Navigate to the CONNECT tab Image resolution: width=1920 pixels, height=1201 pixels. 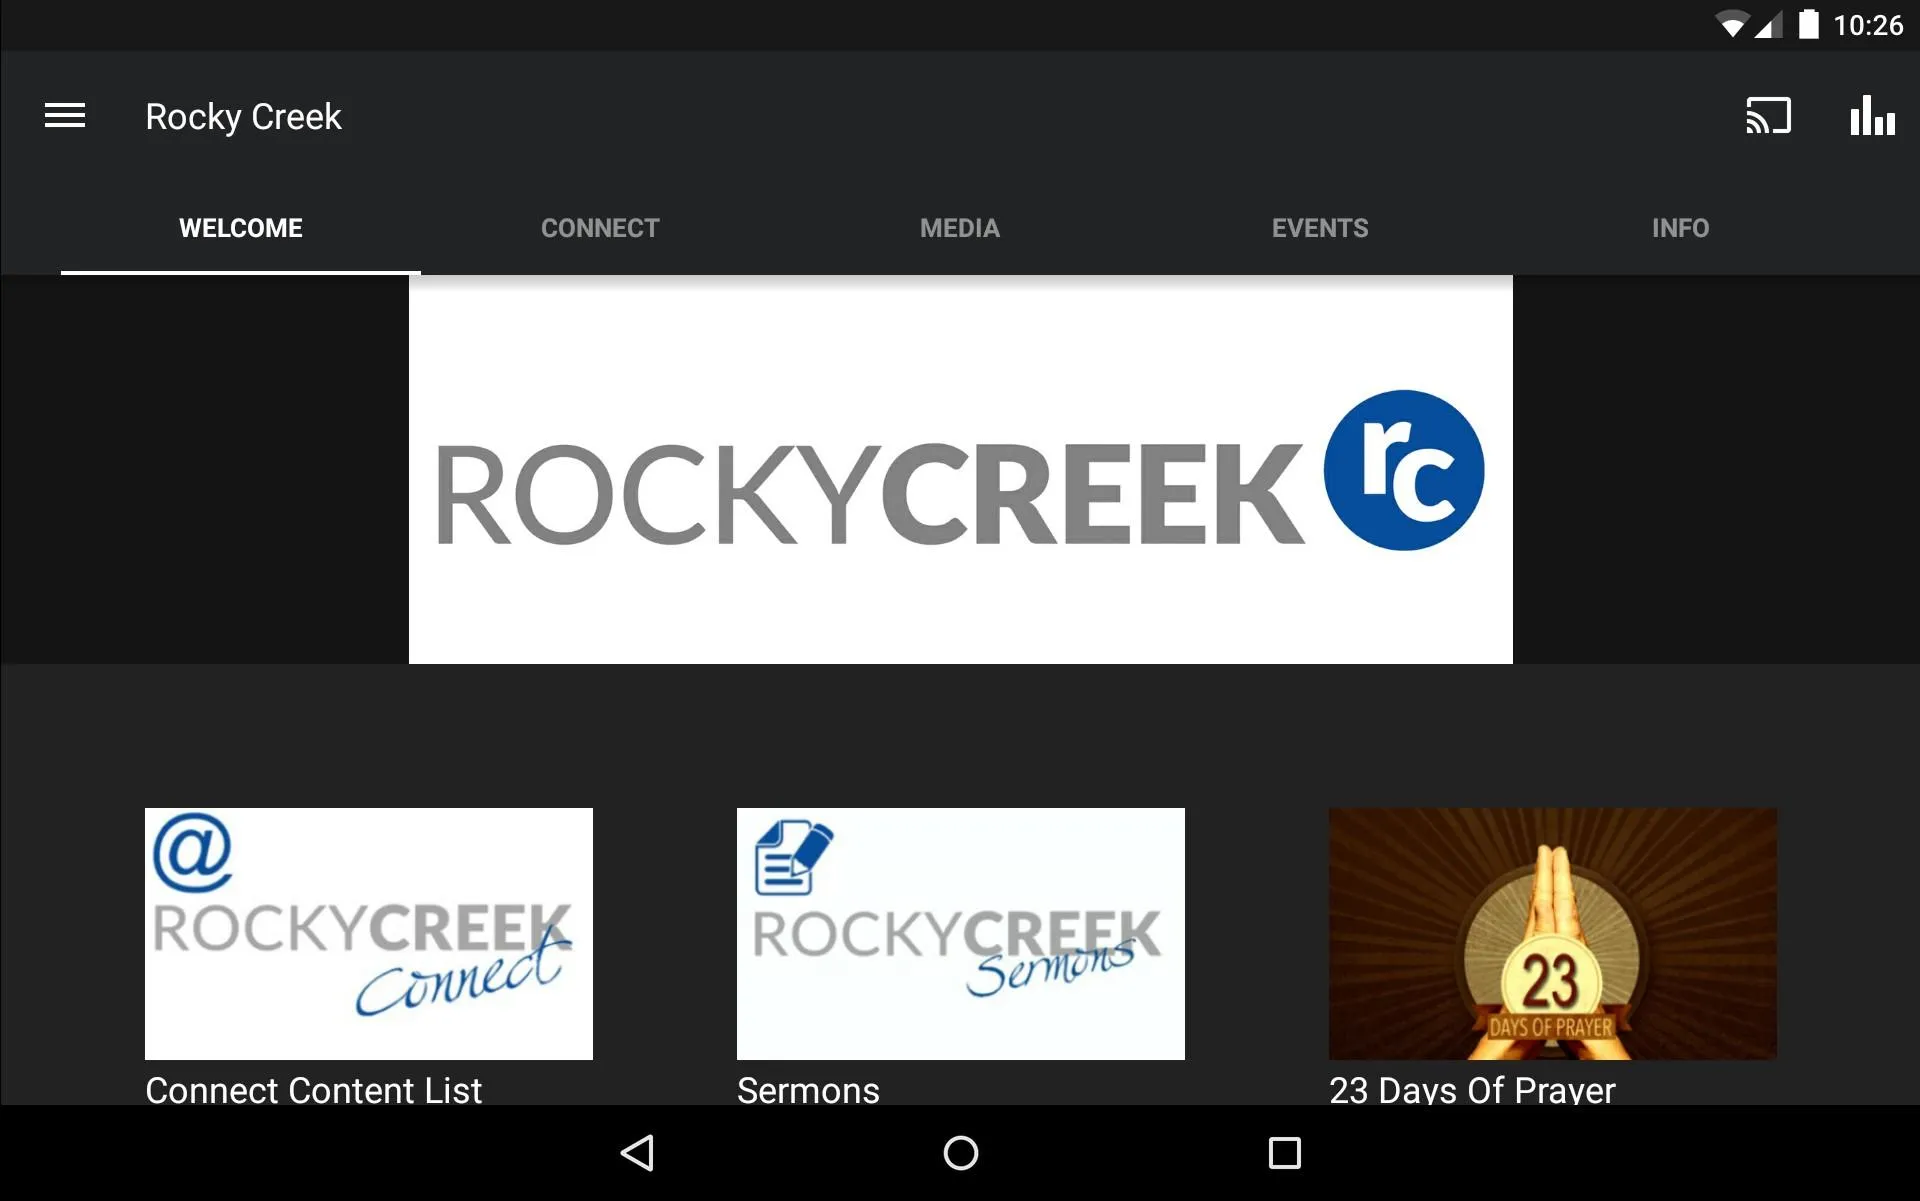(599, 228)
